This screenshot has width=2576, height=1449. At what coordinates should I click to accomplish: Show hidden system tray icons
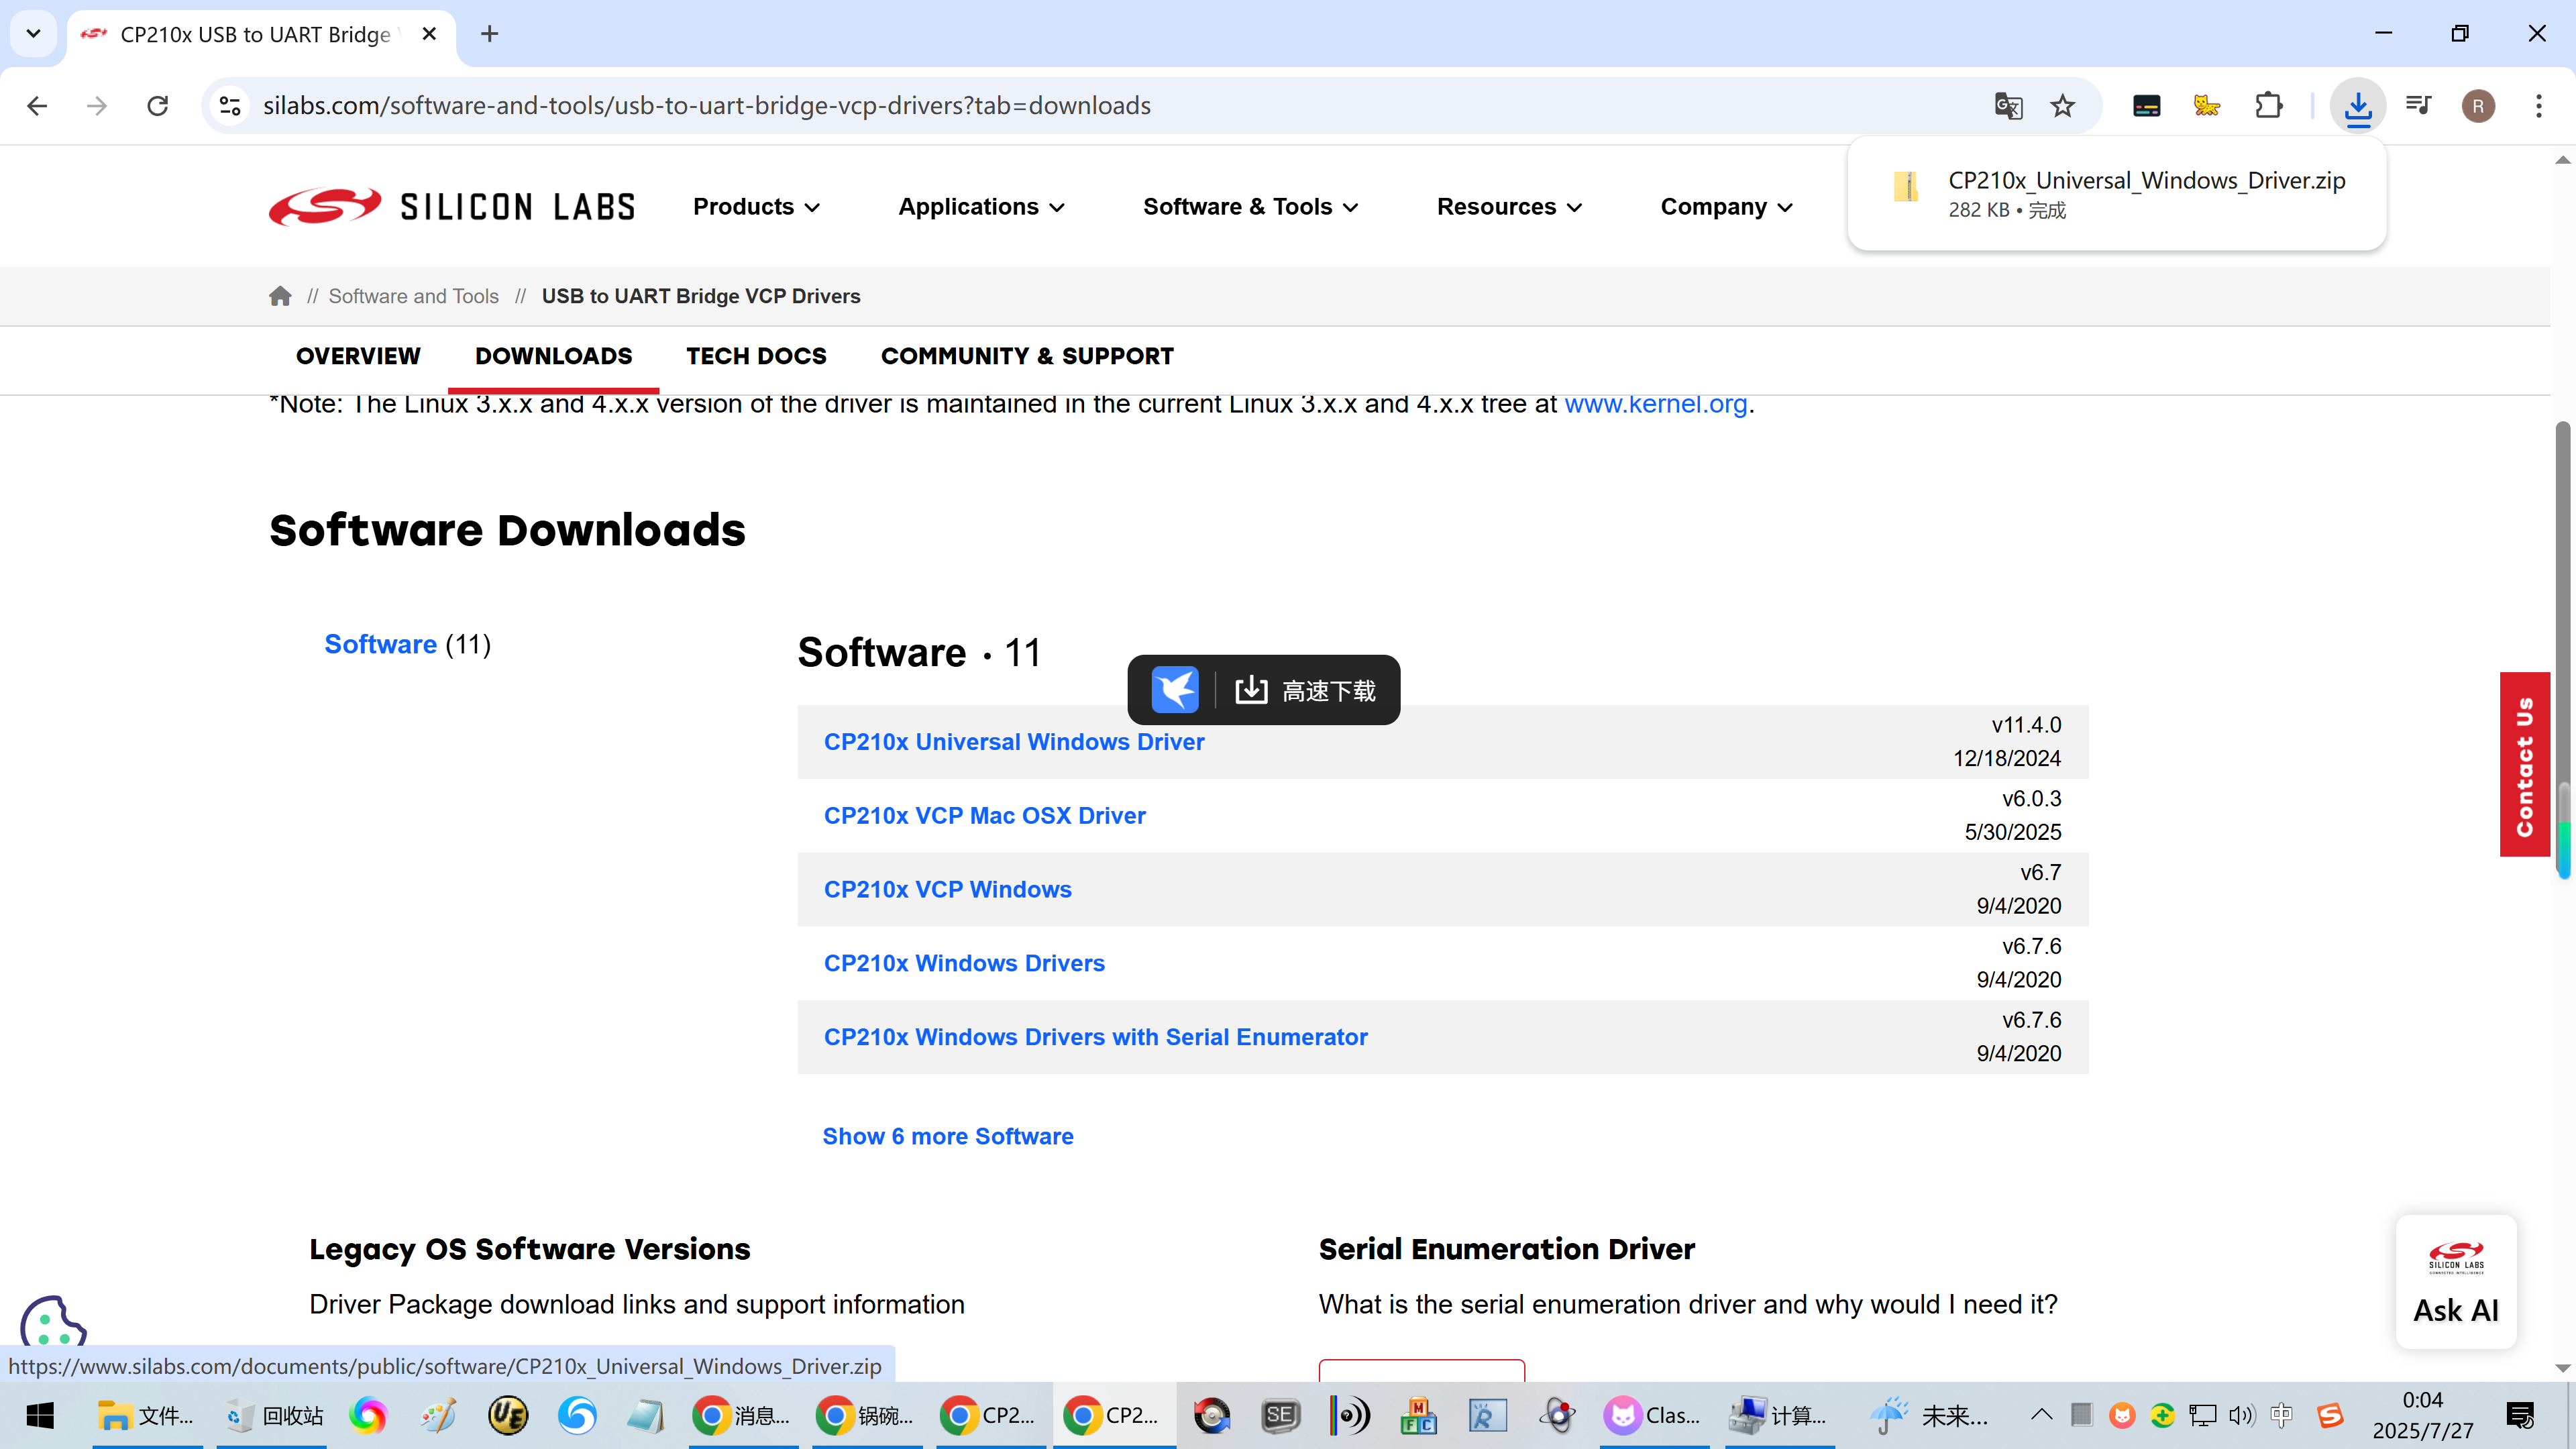point(2041,1415)
